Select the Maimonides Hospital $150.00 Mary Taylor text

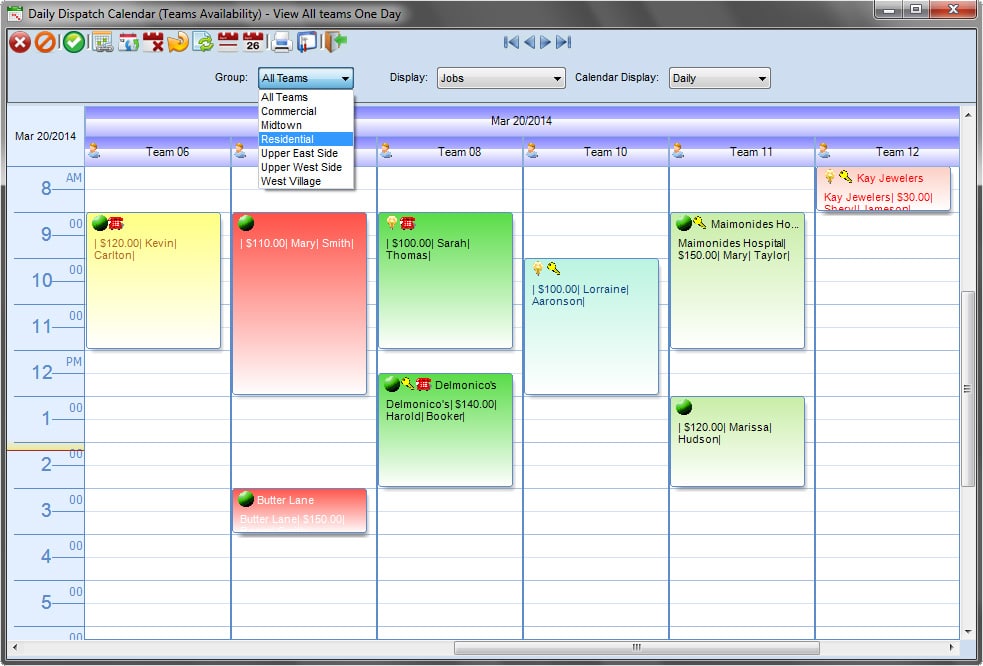(733, 249)
